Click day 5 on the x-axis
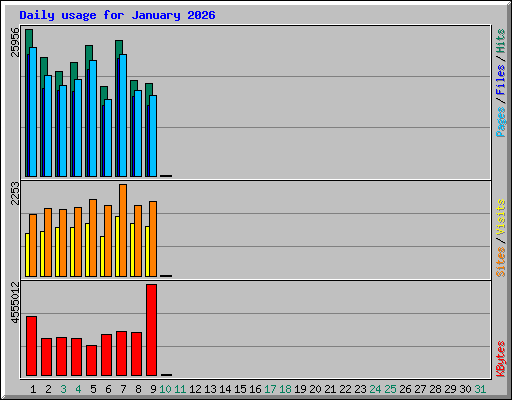The width and height of the screenshot is (512, 400). click(x=93, y=389)
